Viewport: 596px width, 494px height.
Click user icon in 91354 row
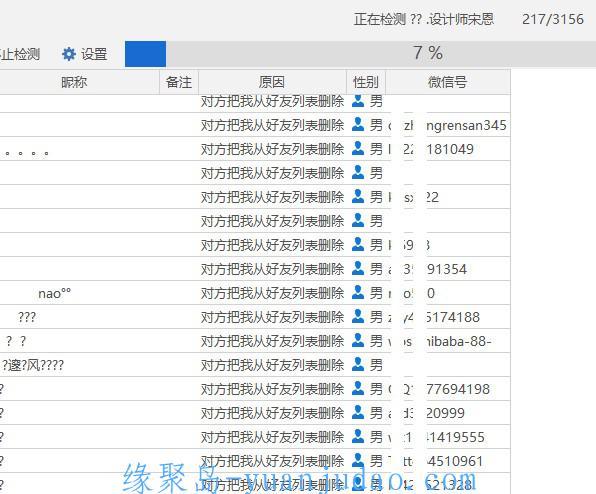coord(358,268)
